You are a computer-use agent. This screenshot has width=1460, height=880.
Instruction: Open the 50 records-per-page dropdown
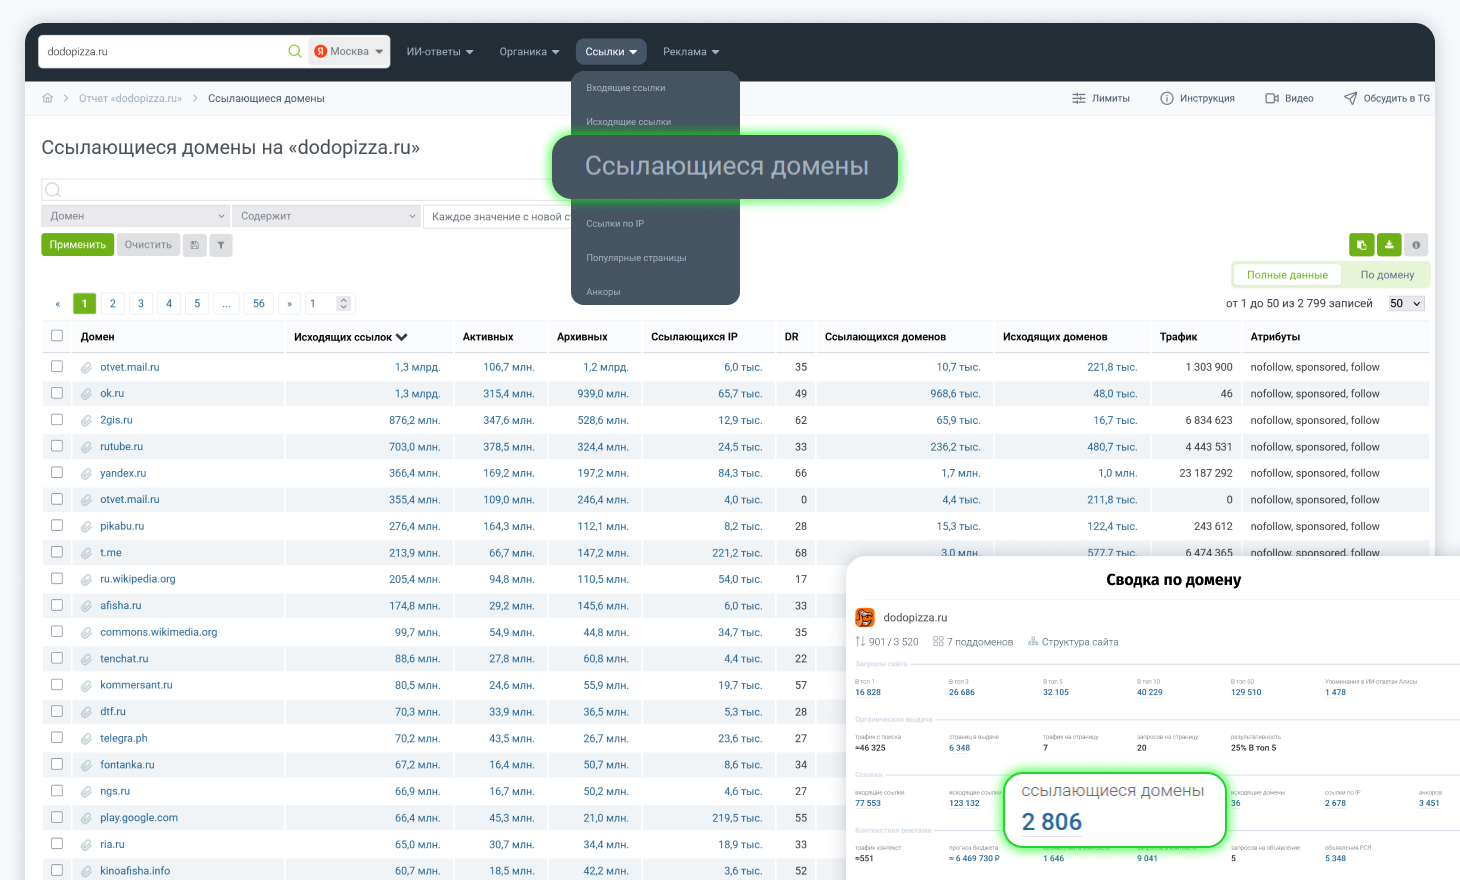(x=1406, y=303)
